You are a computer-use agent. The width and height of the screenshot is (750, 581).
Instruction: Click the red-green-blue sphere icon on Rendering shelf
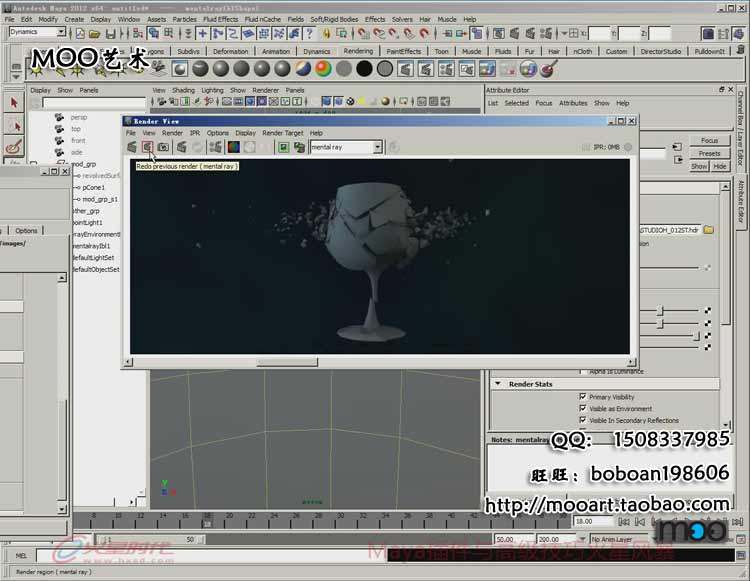tap(323, 69)
